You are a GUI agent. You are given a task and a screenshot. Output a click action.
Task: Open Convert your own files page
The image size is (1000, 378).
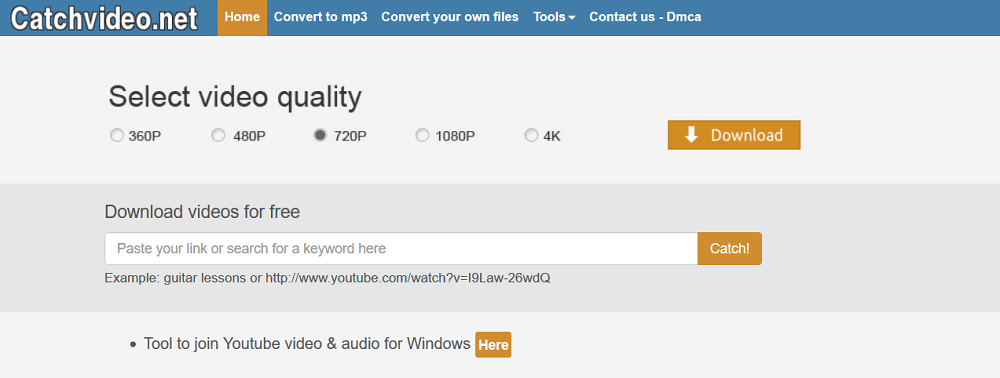coord(450,17)
